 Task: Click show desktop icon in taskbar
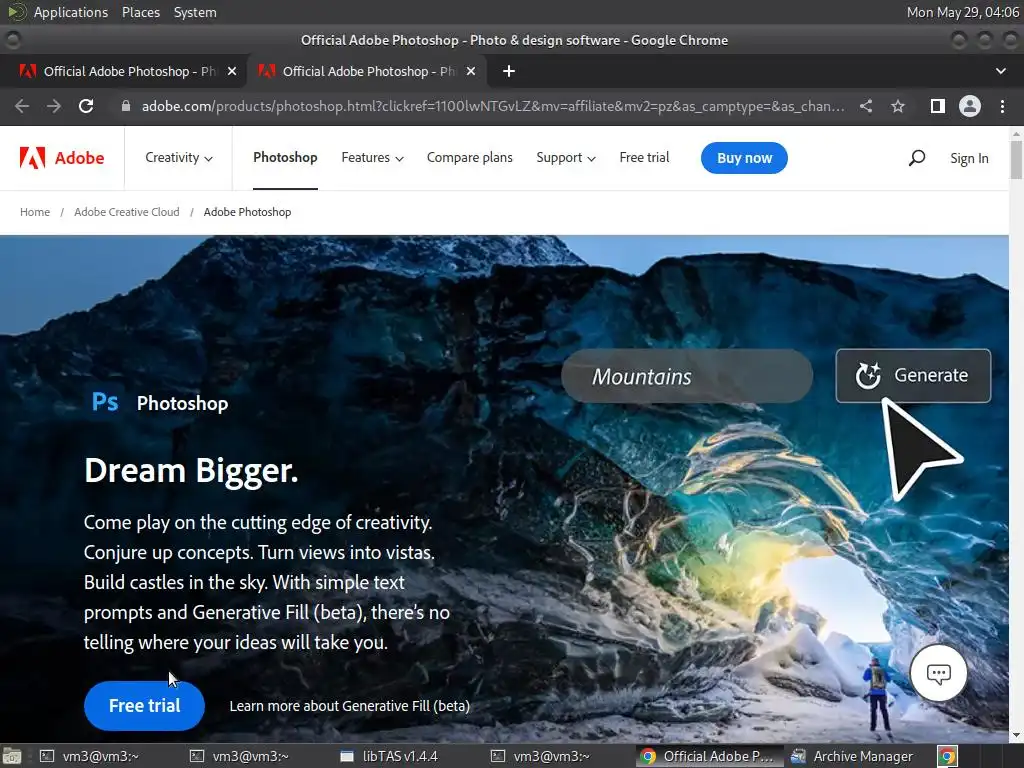(x=12, y=756)
